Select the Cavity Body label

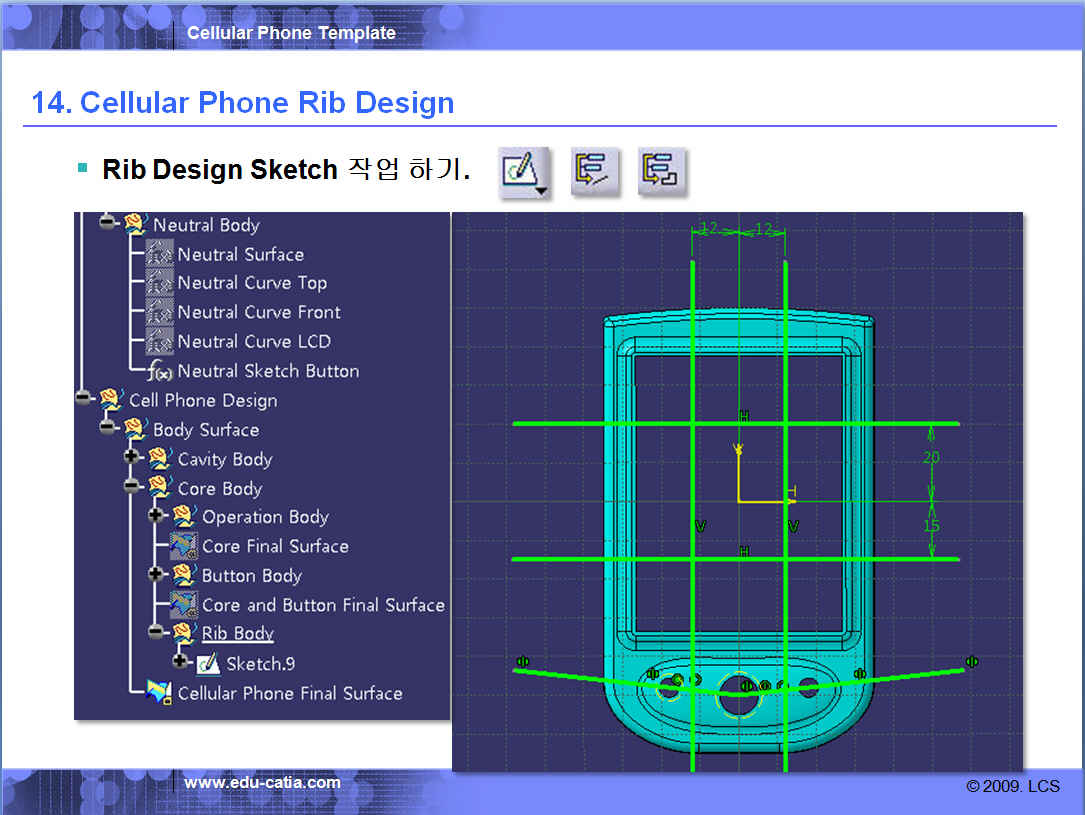[x=226, y=459]
